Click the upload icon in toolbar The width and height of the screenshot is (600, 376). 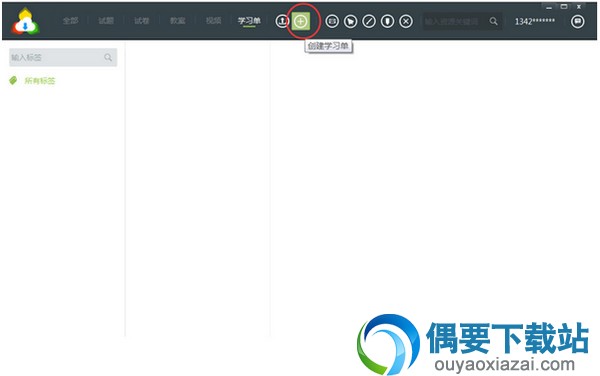282,21
